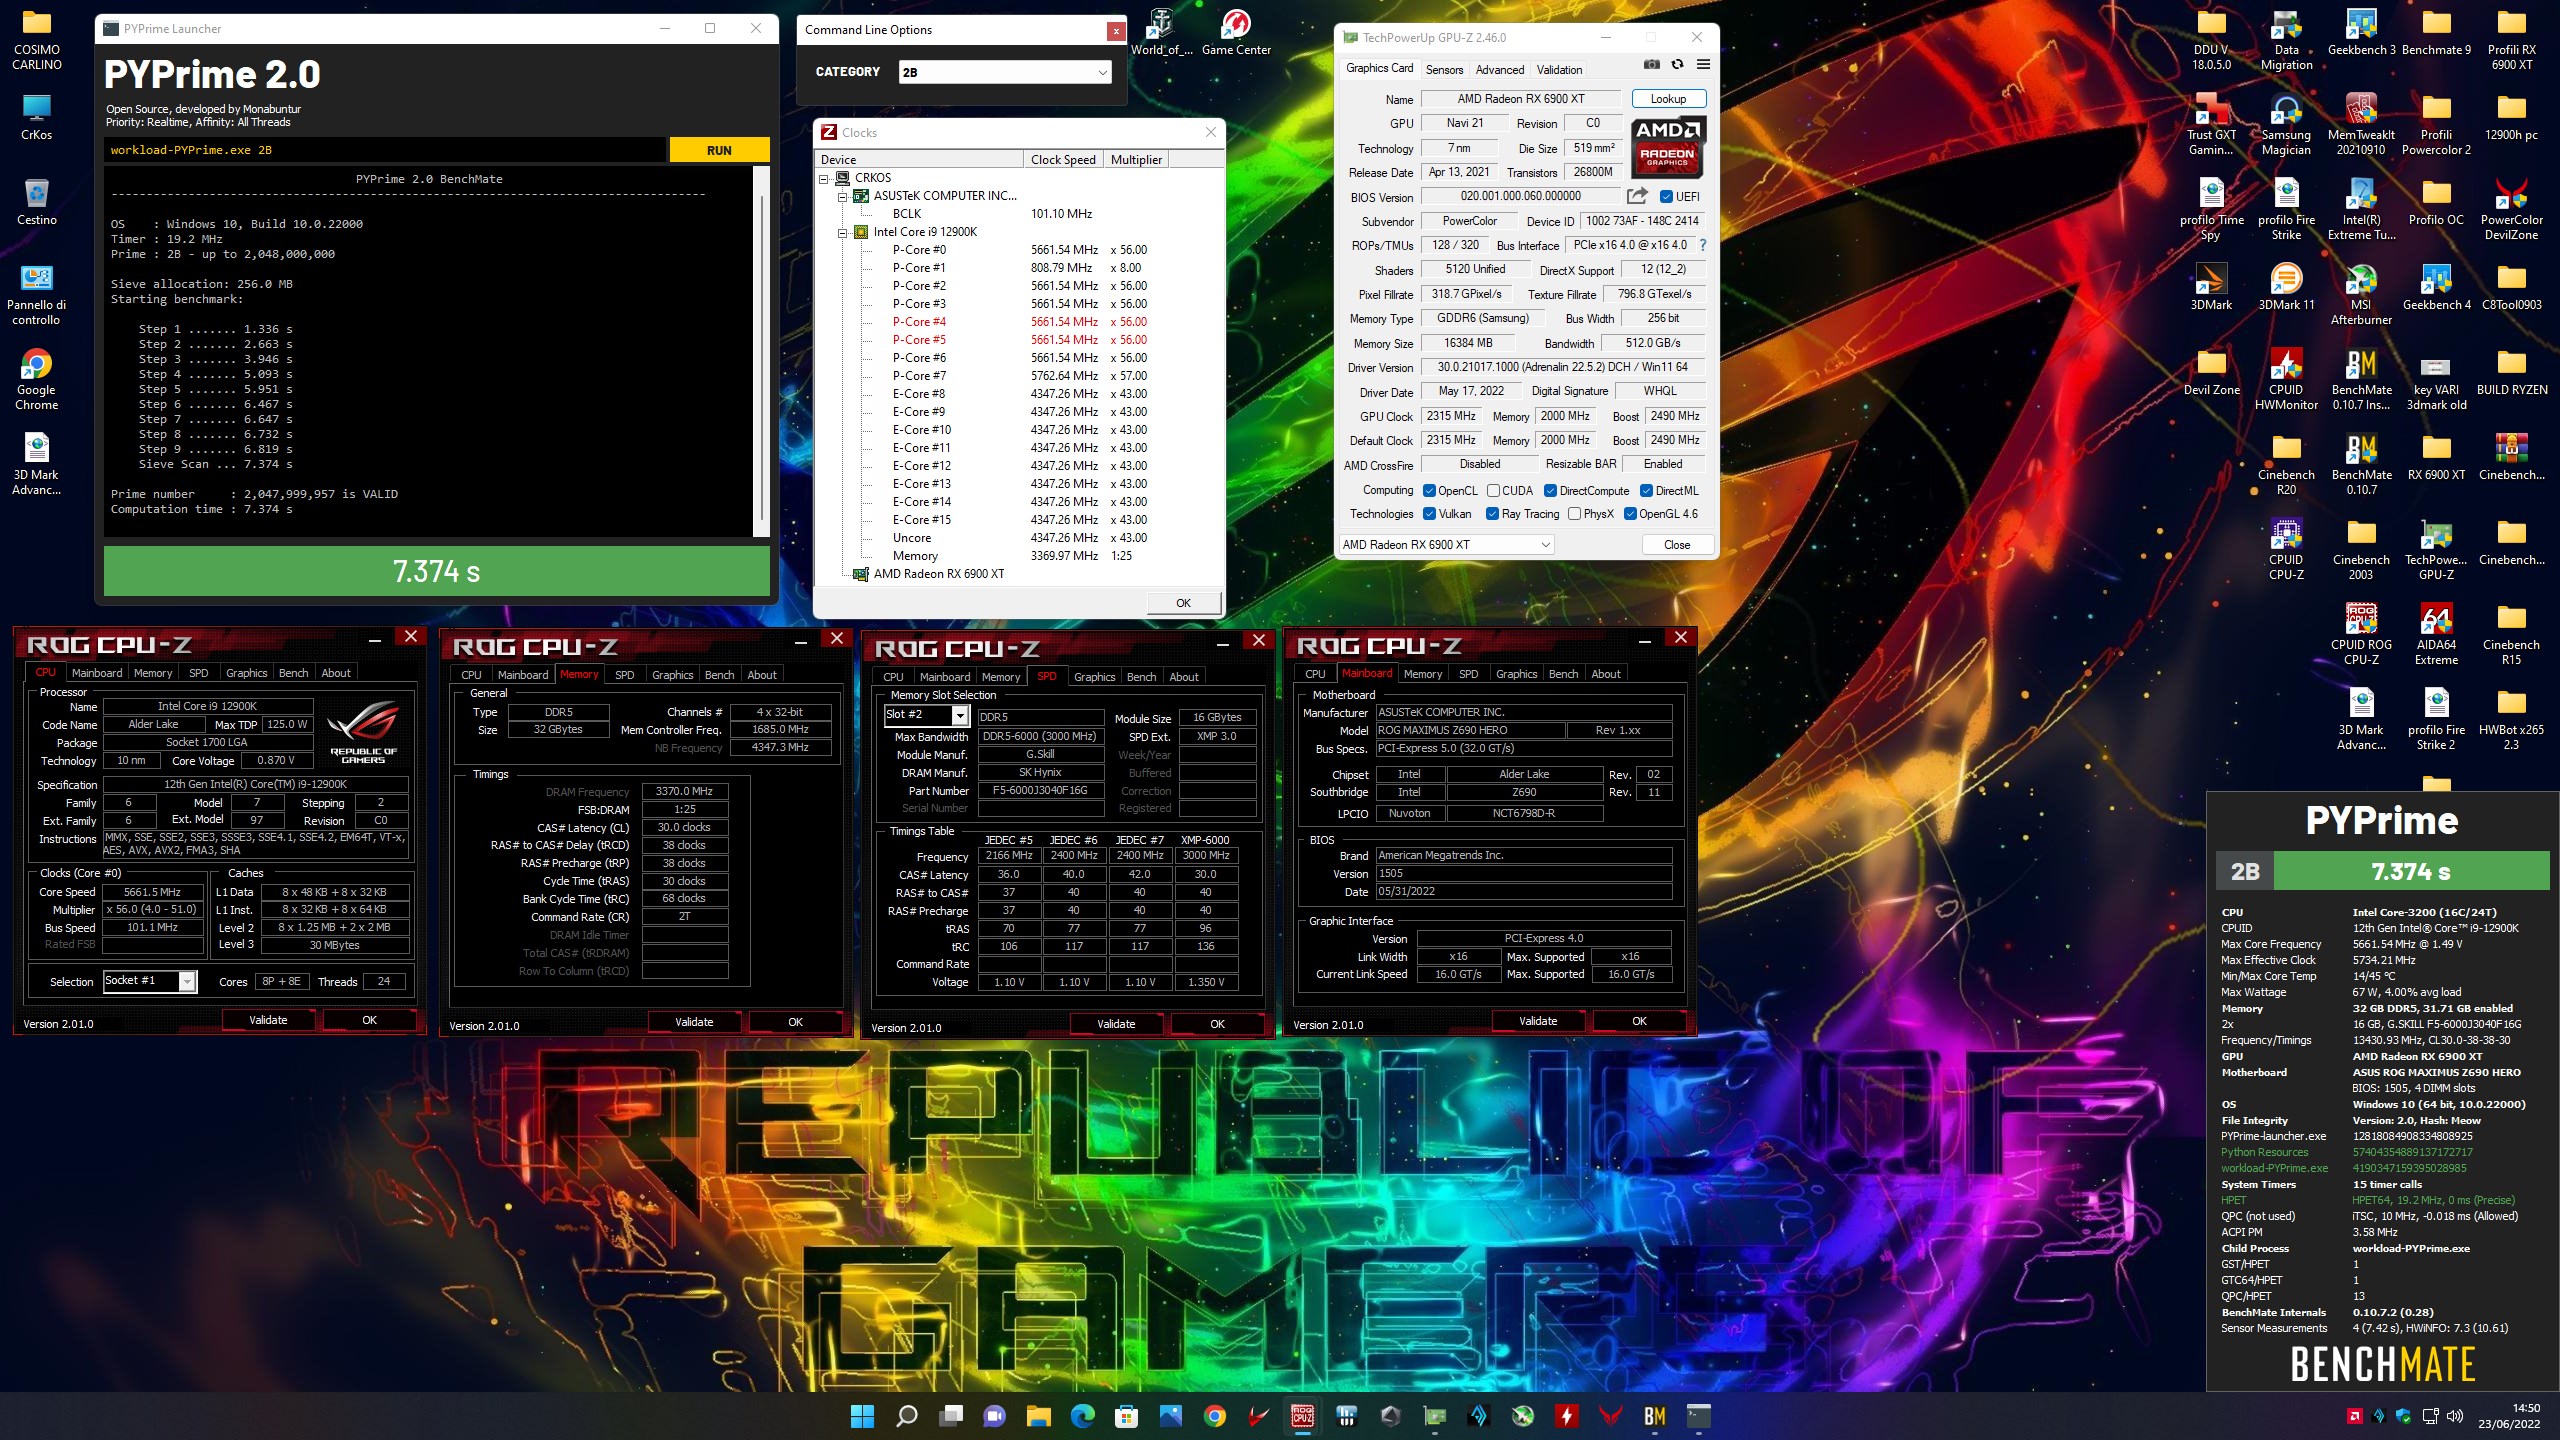Image resolution: width=2560 pixels, height=1440 pixels.
Task: Open the CPUID ROG CPU-Z desktop icon
Action: [2361, 634]
